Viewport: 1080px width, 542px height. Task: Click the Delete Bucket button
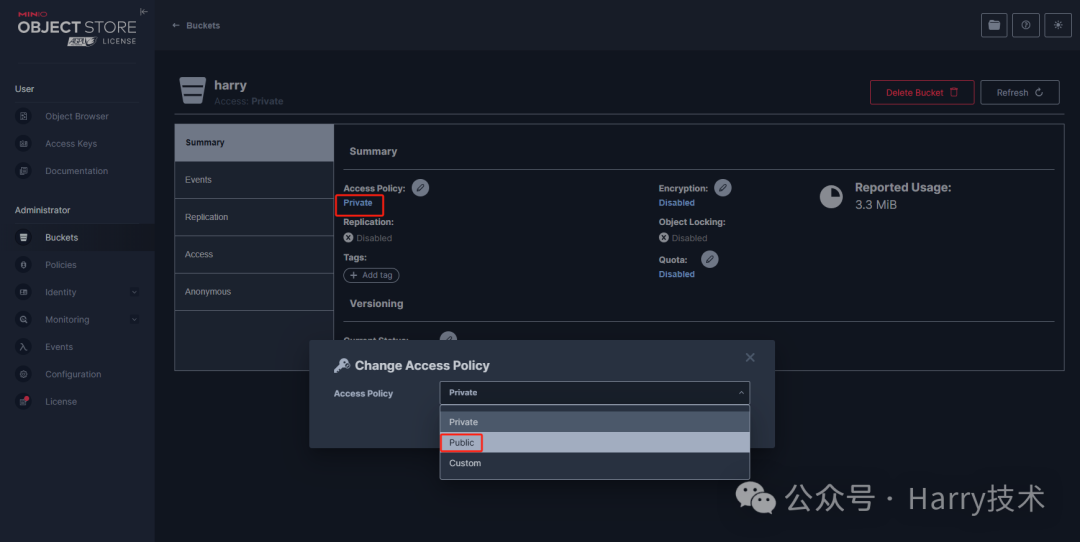click(921, 92)
